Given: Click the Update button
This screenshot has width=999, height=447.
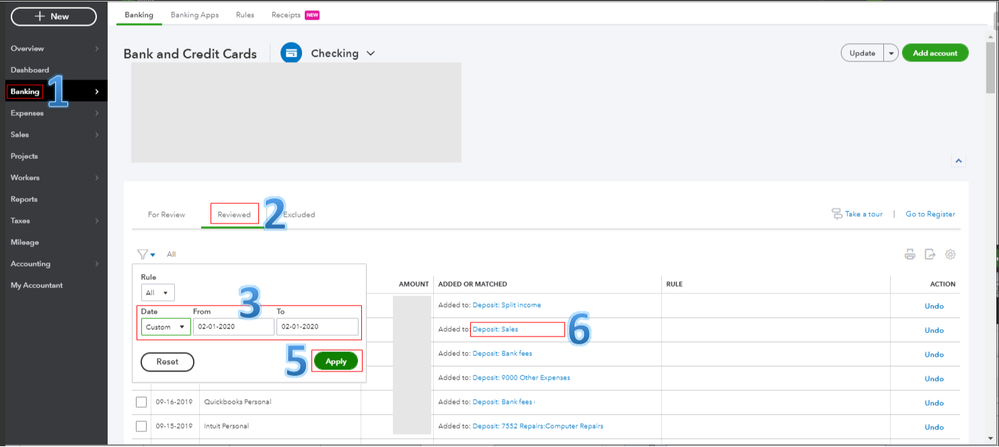Looking at the screenshot, I should (863, 53).
